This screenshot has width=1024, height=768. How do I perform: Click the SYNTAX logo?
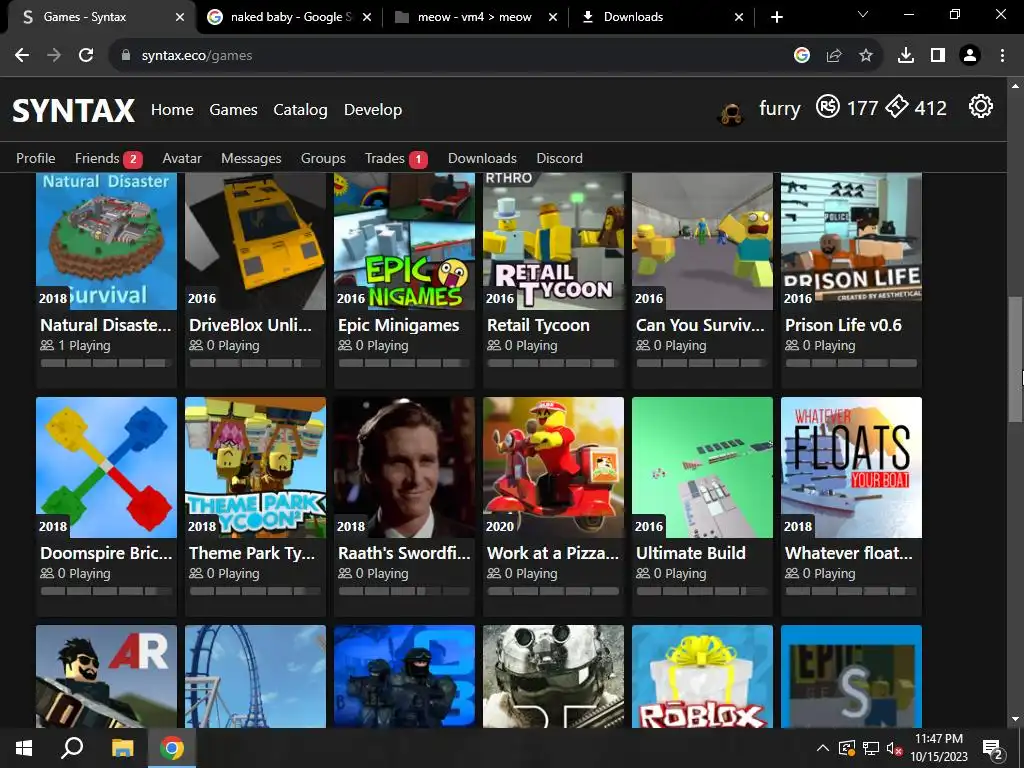click(x=73, y=110)
